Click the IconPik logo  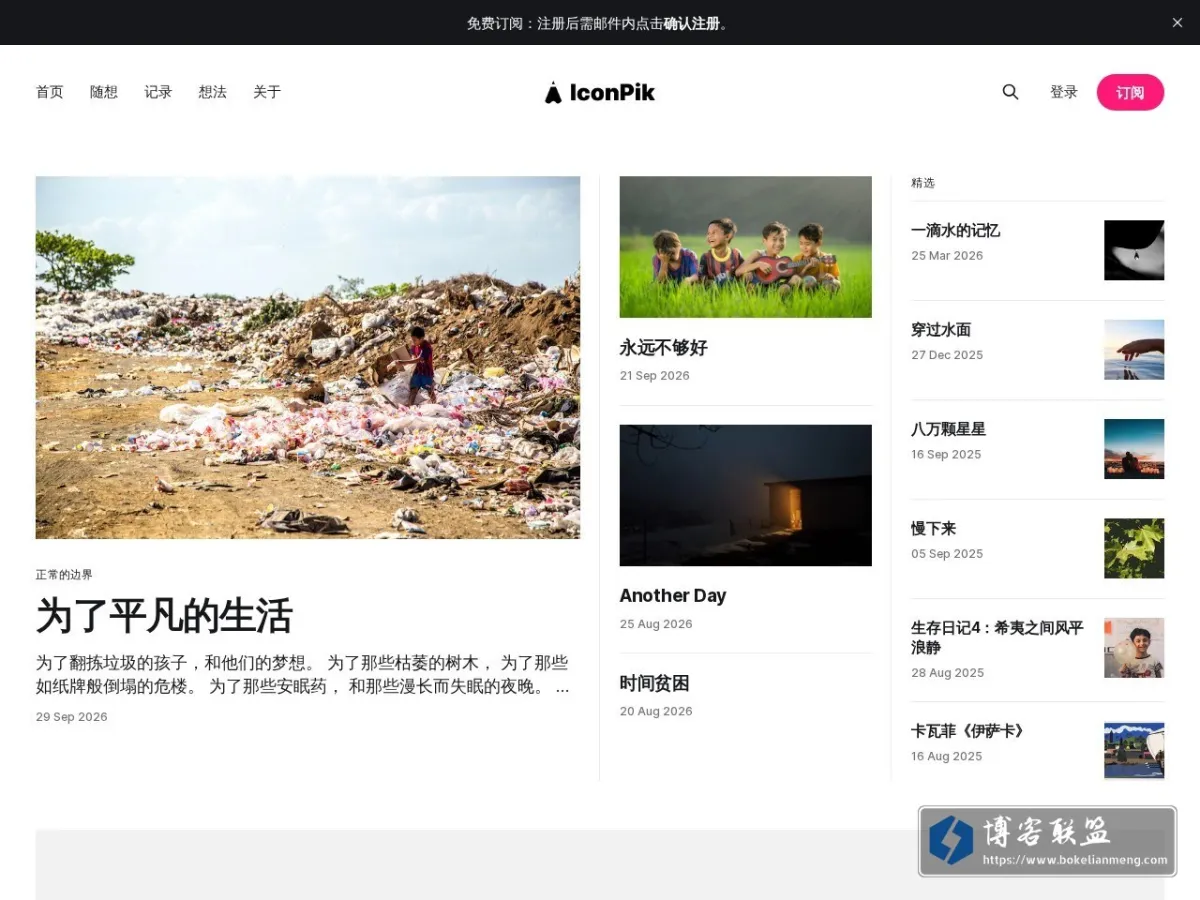pos(599,92)
